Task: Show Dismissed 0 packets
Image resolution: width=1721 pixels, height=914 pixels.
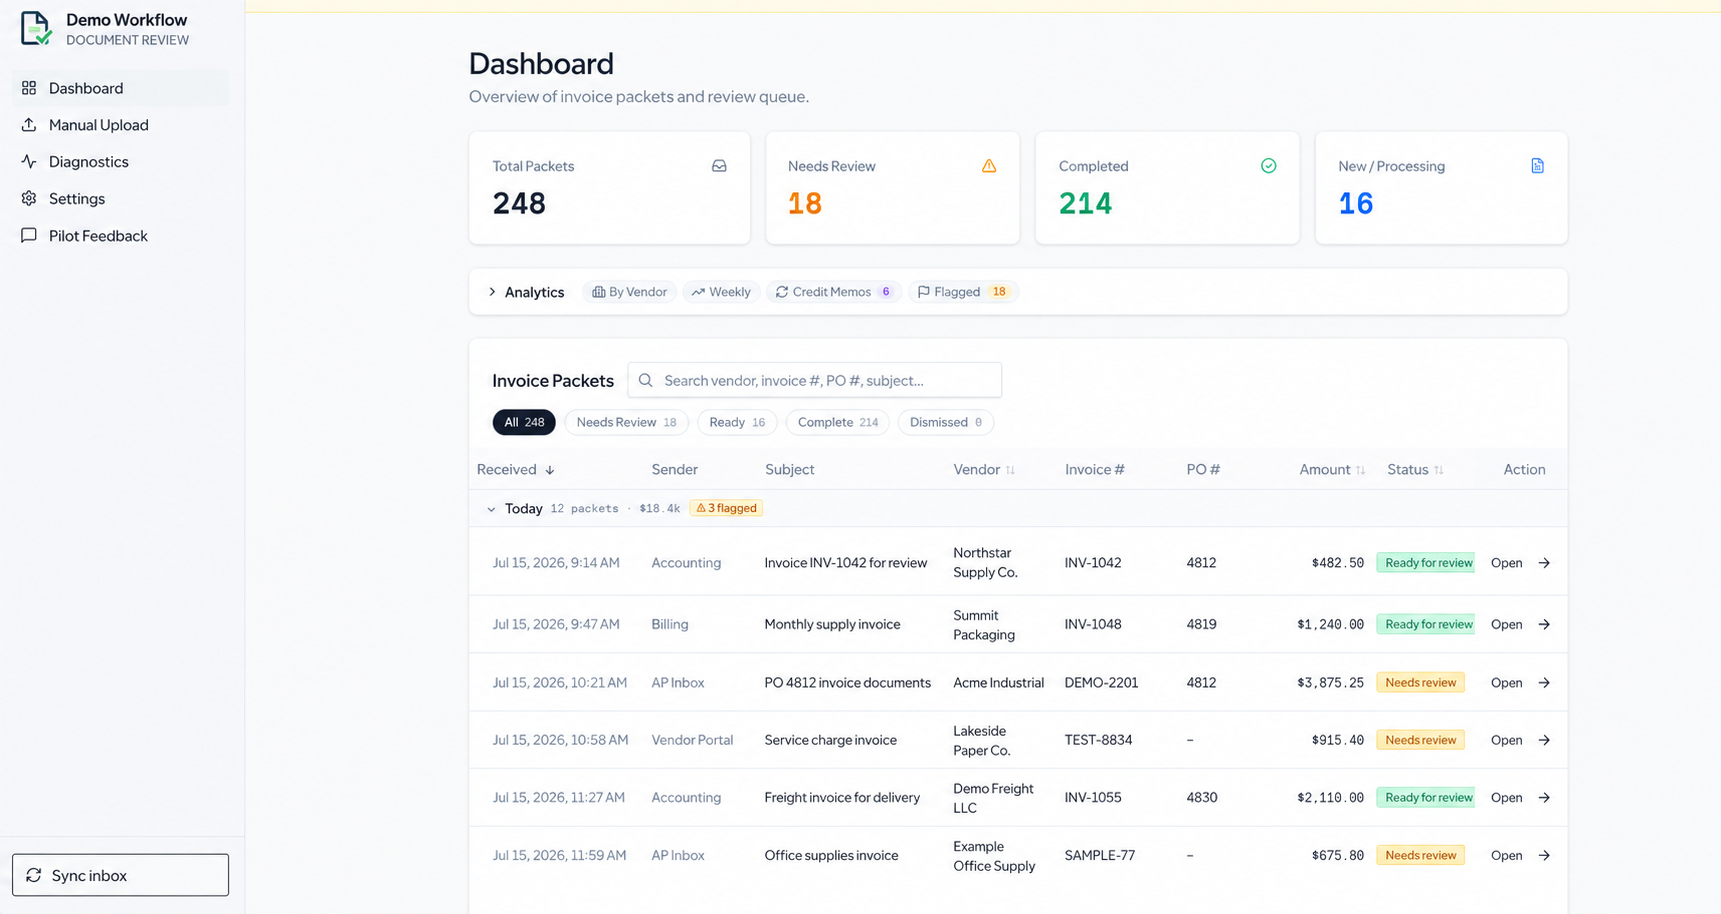Action: pos(946,422)
